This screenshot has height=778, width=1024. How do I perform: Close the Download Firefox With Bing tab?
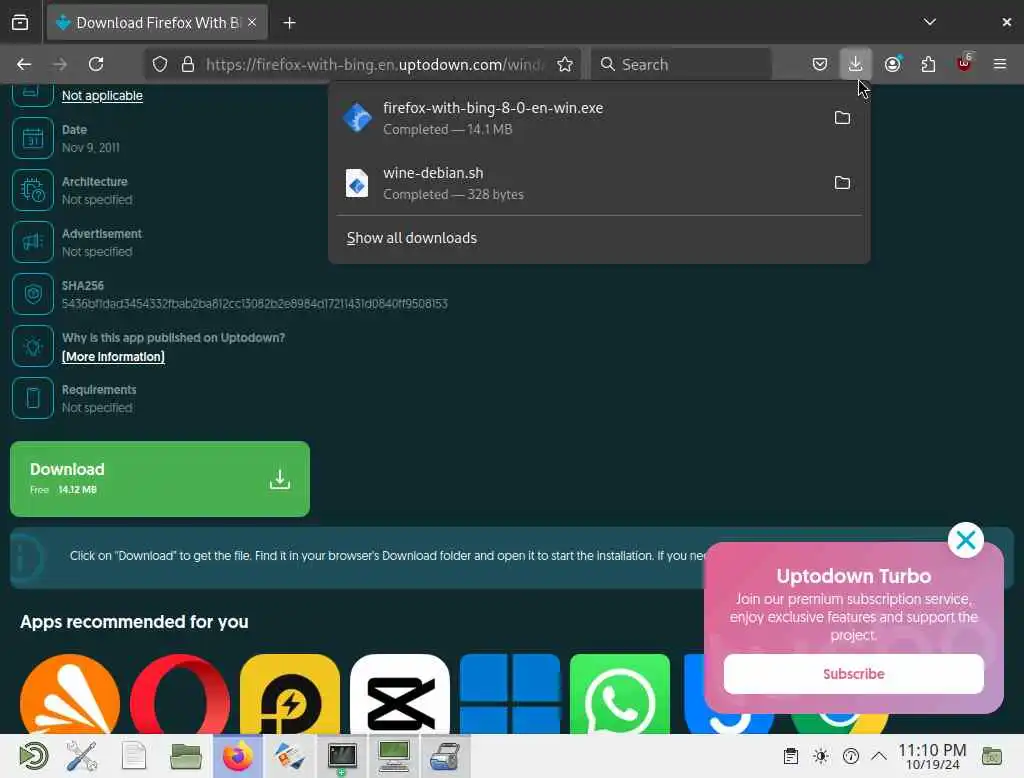coord(252,22)
